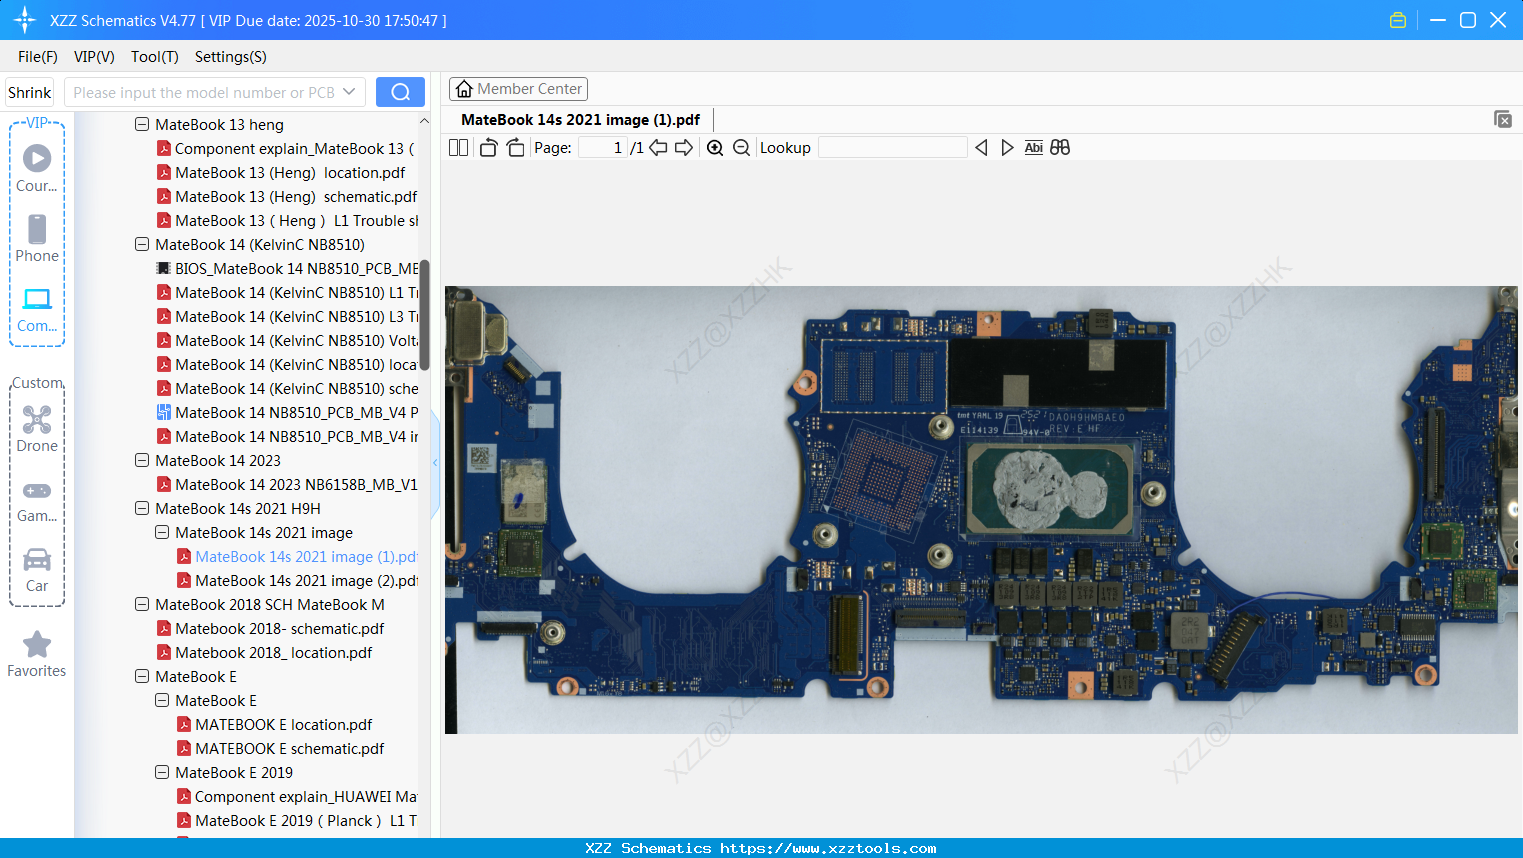
Task: Collapse the MateBook 14s 2021 image subfolder
Action: pyautogui.click(x=162, y=533)
